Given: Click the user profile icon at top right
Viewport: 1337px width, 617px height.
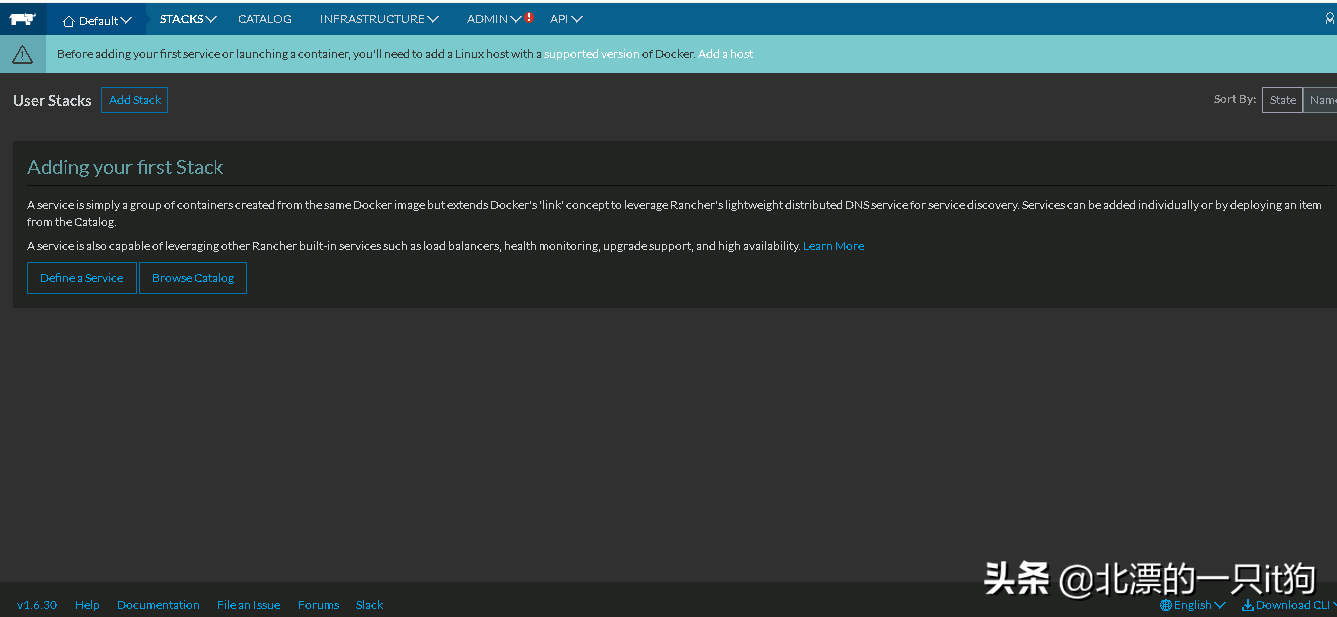Looking at the screenshot, I should pos(1329,18).
